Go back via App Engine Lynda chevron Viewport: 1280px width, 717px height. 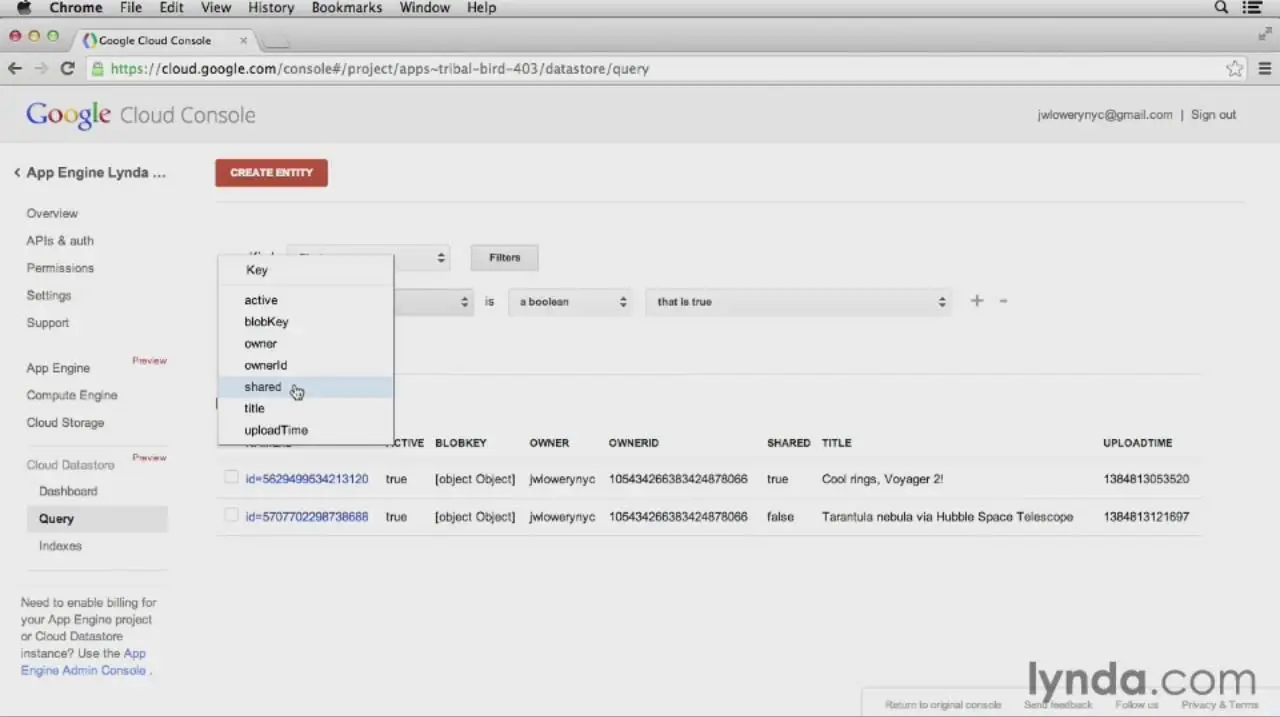(17, 172)
